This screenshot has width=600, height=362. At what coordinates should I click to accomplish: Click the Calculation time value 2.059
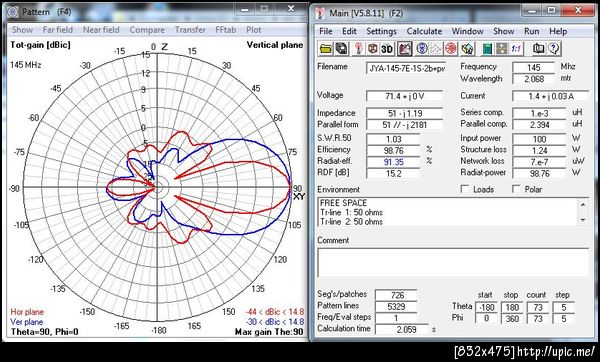[402, 329]
